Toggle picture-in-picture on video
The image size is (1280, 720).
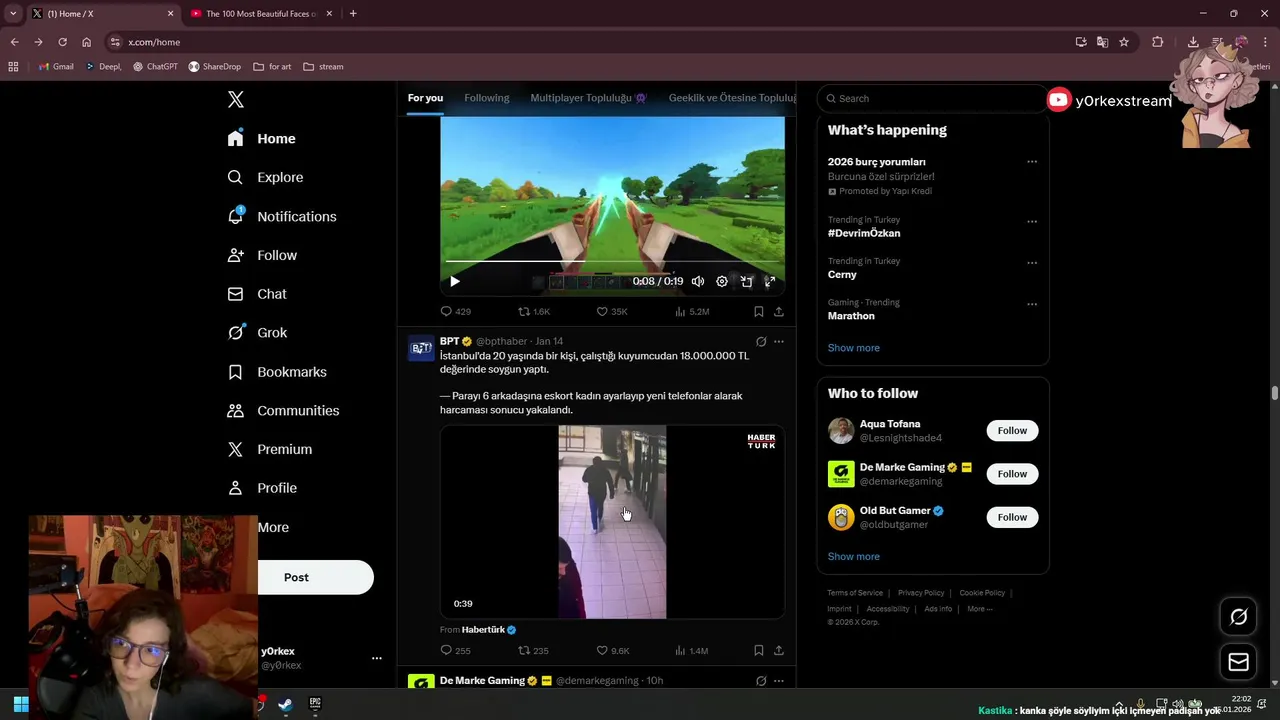(746, 282)
